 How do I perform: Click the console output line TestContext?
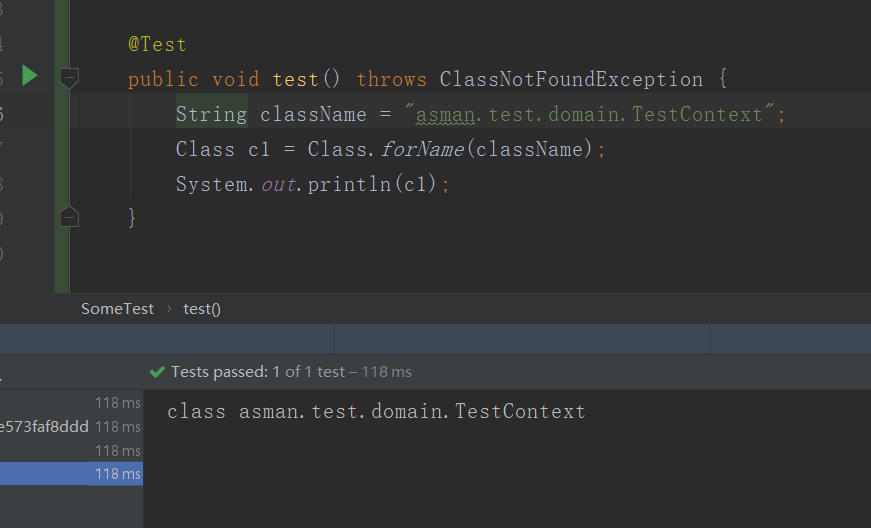(376, 411)
